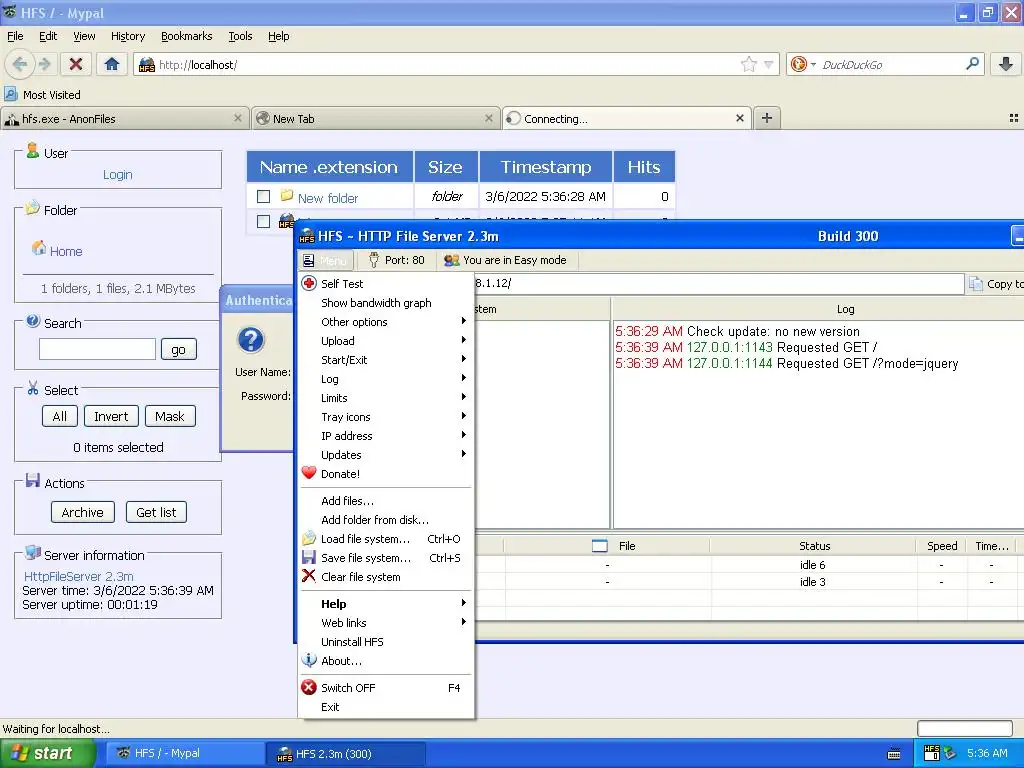Click Switch OFF red circle icon

(309, 688)
